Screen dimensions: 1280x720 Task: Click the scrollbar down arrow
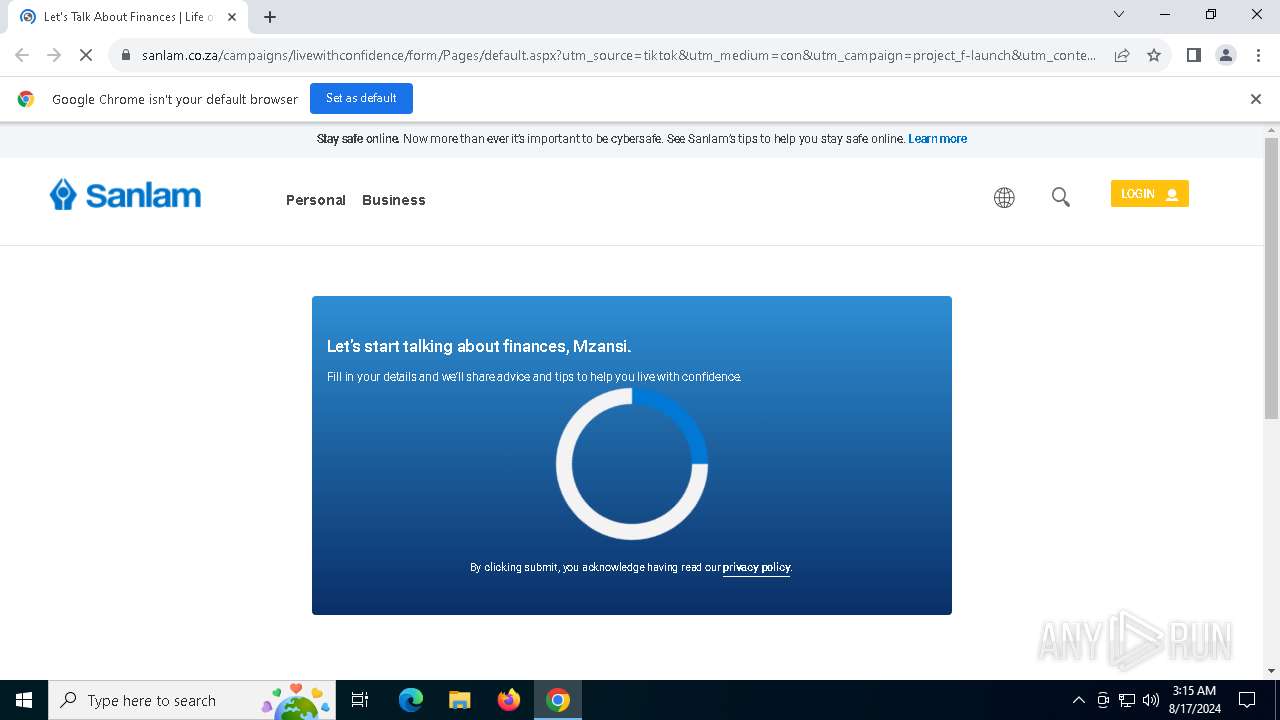pos(1271,671)
